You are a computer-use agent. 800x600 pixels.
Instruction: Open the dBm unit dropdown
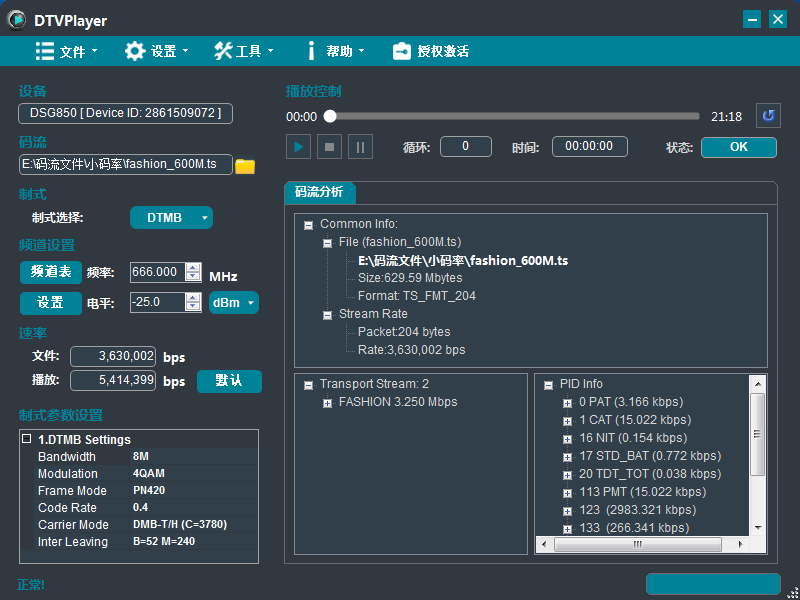(234, 302)
